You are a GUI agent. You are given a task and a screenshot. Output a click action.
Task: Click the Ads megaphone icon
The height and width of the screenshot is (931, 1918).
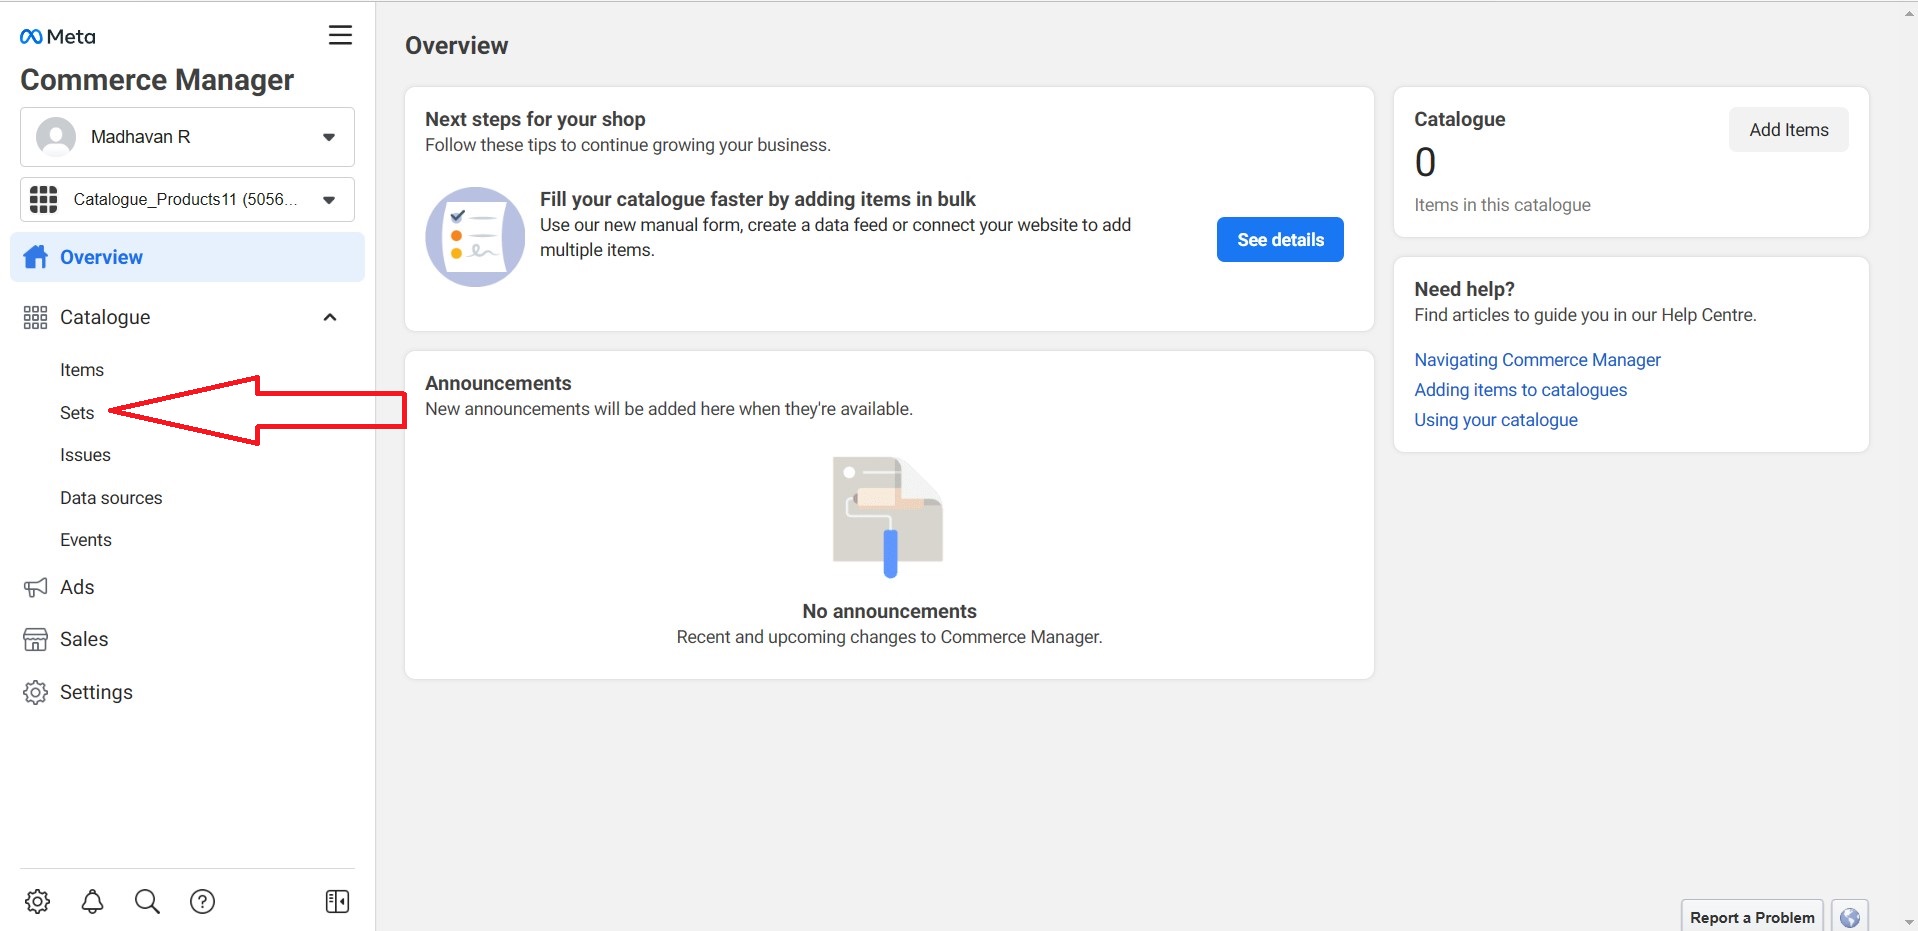[35, 587]
